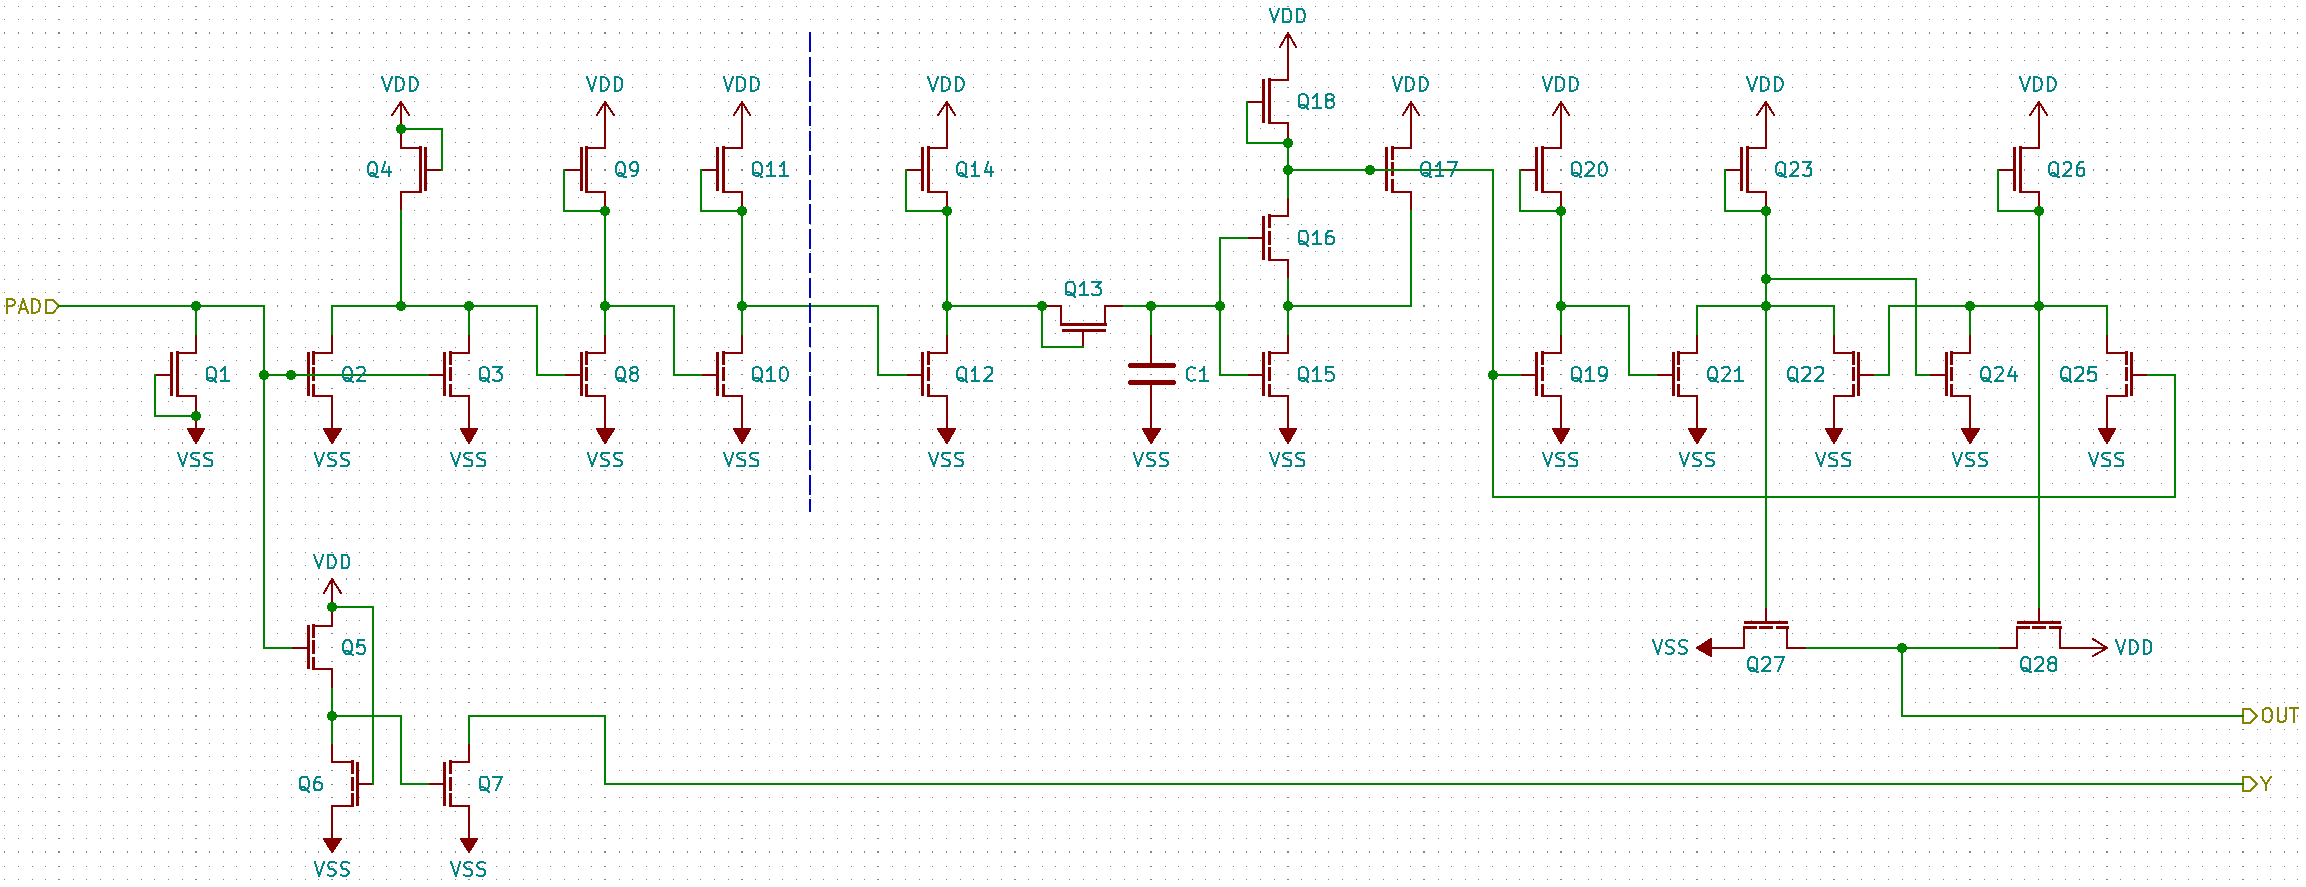The height and width of the screenshot is (887, 2306).
Task: Select transistor Q2 symbol
Action: [x=320, y=375]
